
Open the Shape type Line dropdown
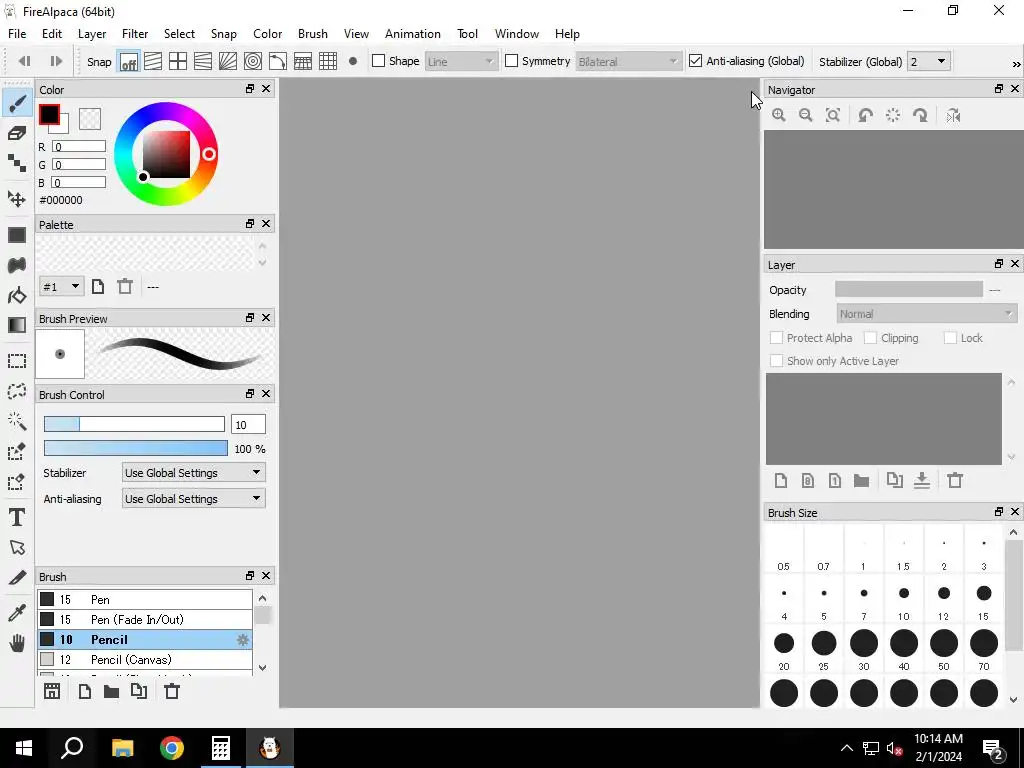tap(460, 61)
